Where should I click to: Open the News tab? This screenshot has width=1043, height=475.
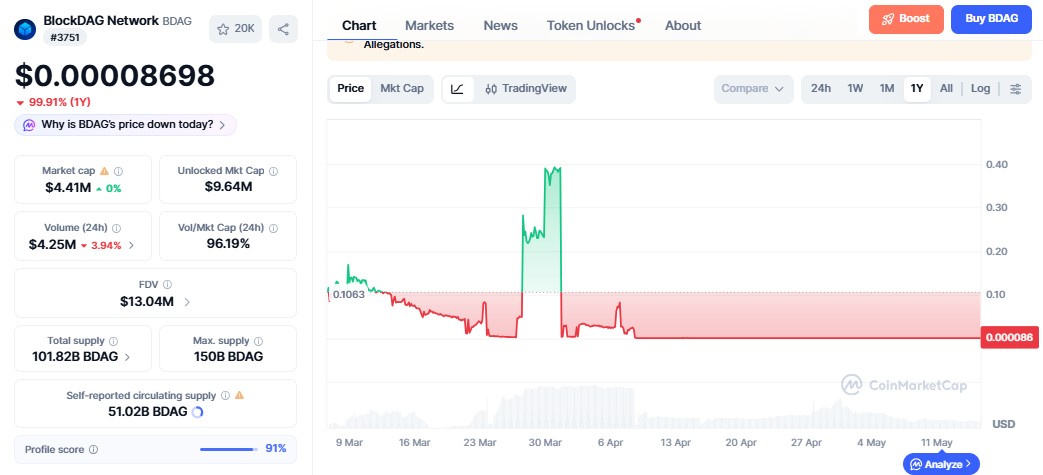[x=500, y=26]
